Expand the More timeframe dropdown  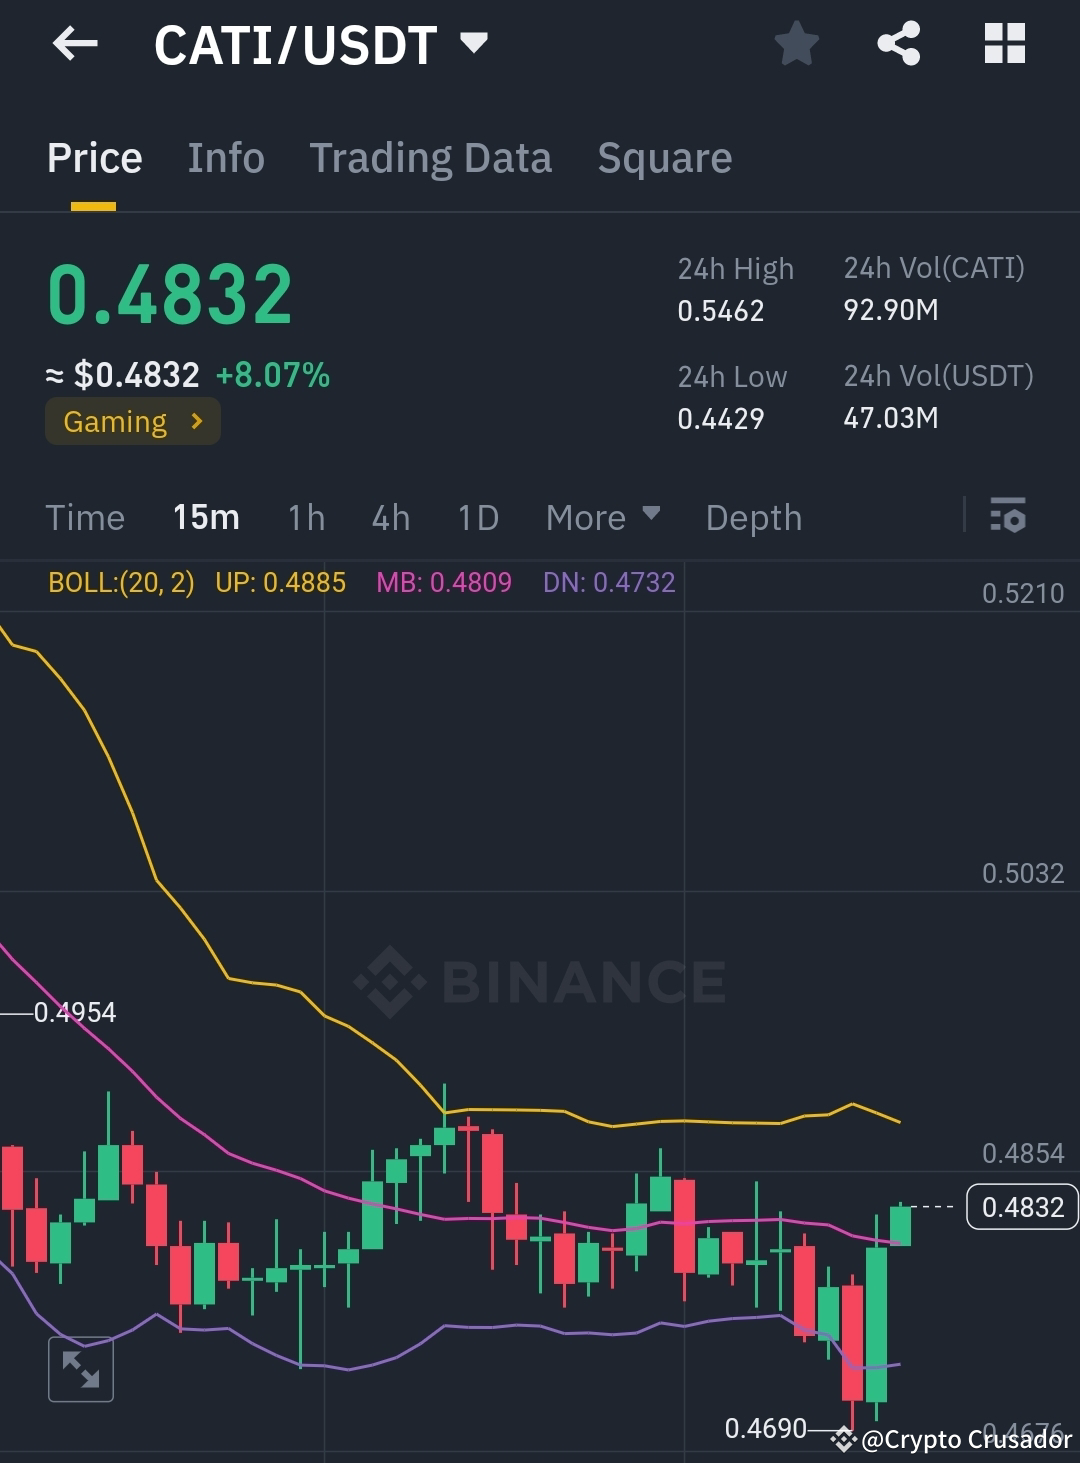point(601,517)
